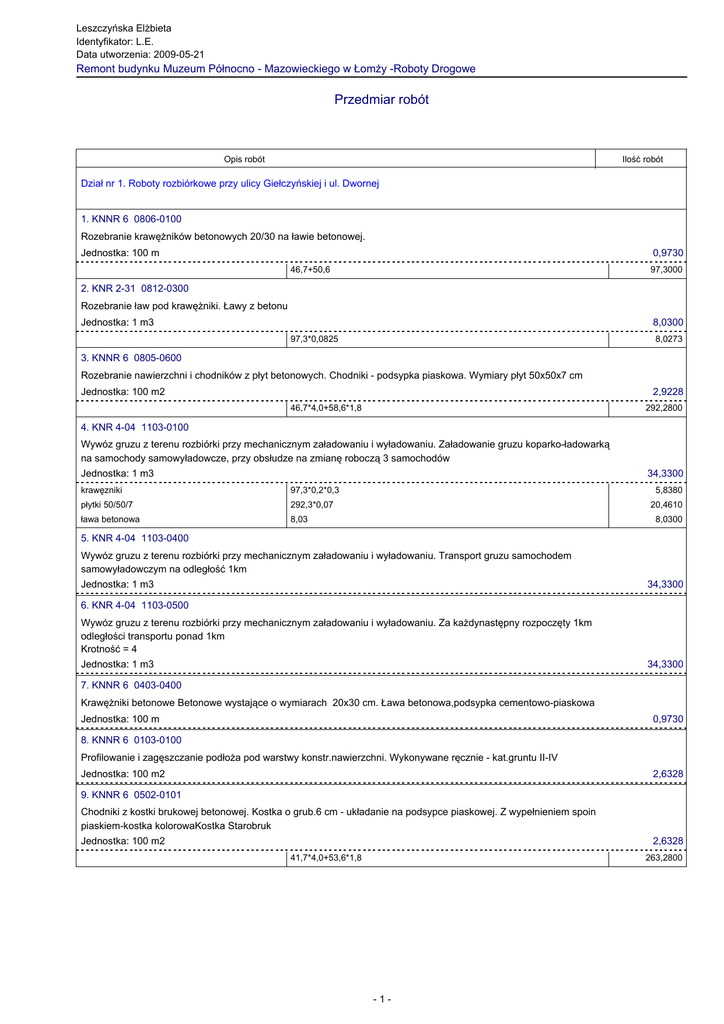Click the 'Przedmiar robót' document title
Viewport: 724px width, 1024px height.
(x=381, y=100)
